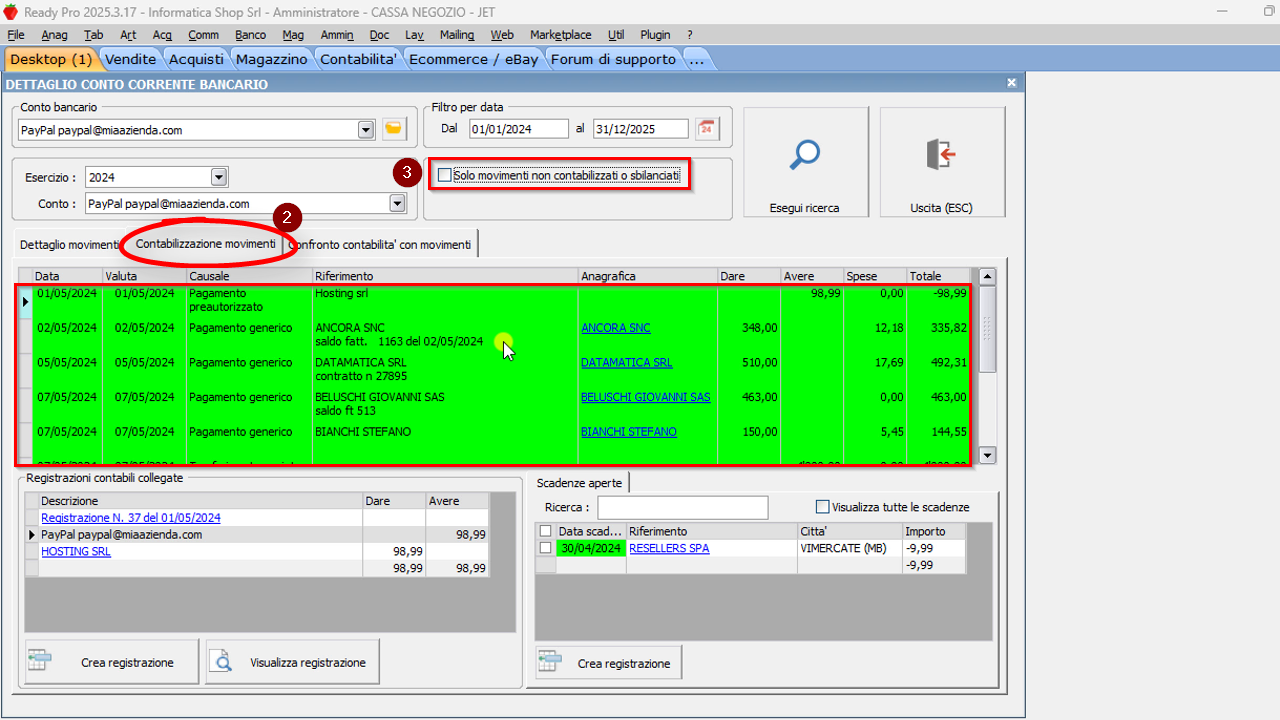Click the movements table scroll up arrow

coord(987,276)
